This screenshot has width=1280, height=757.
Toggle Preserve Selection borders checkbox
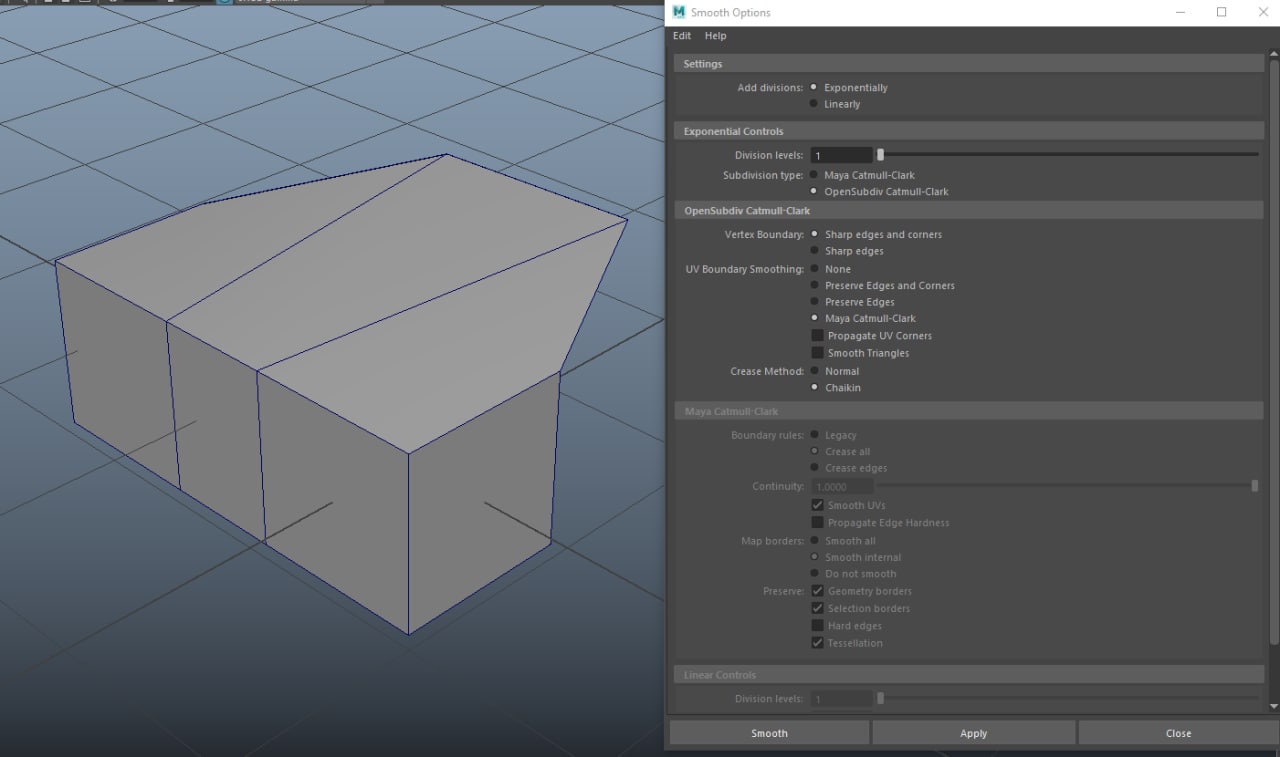(817, 608)
